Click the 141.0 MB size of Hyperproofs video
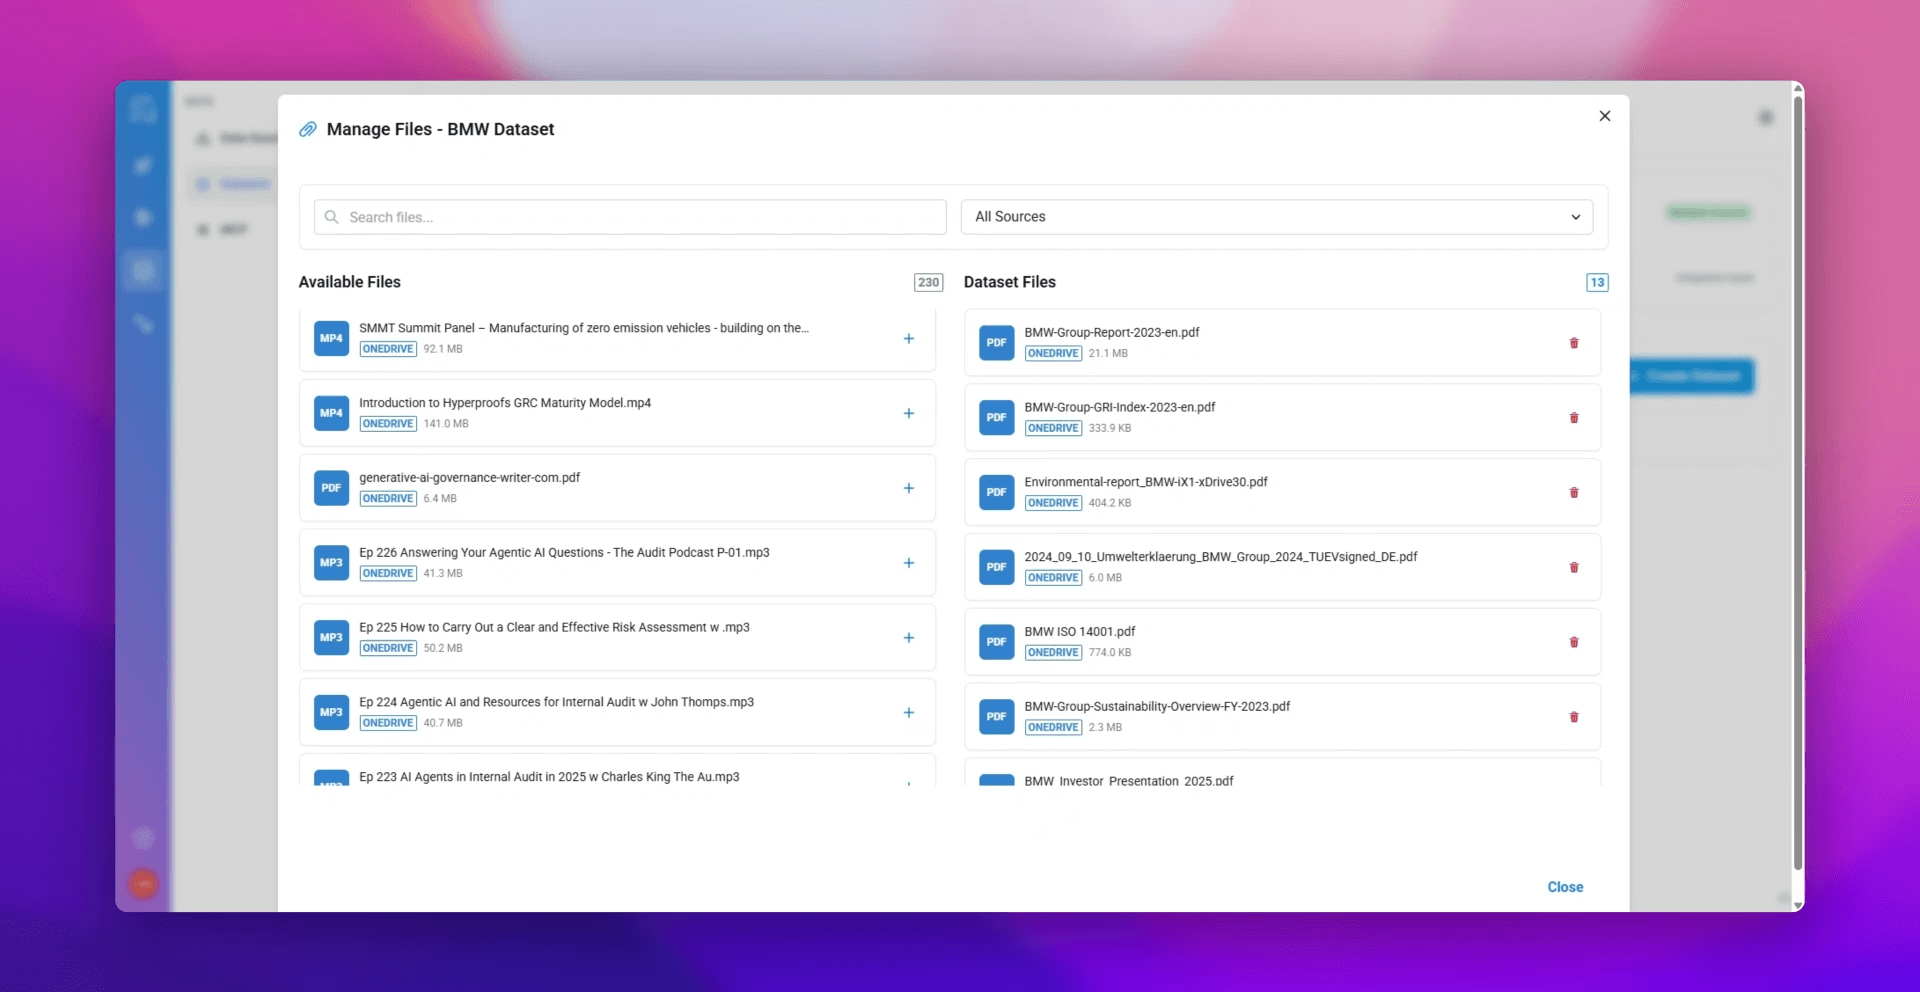The width and height of the screenshot is (1920, 992). click(x=446, y=424)
